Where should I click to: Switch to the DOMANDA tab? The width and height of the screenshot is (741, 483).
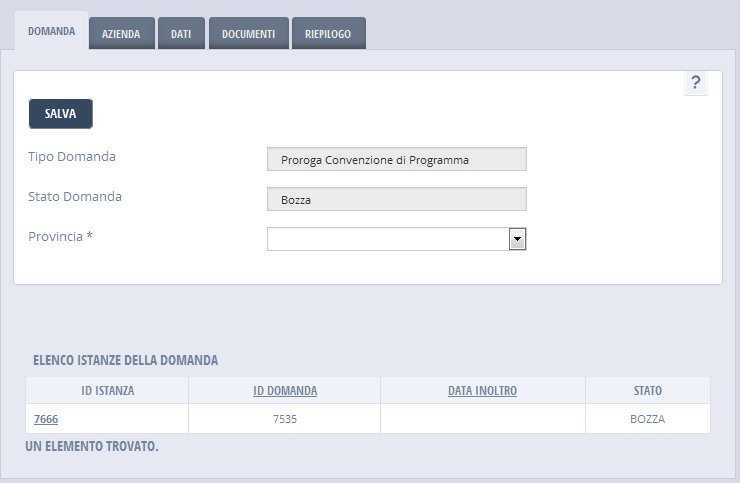click(51, 32)
